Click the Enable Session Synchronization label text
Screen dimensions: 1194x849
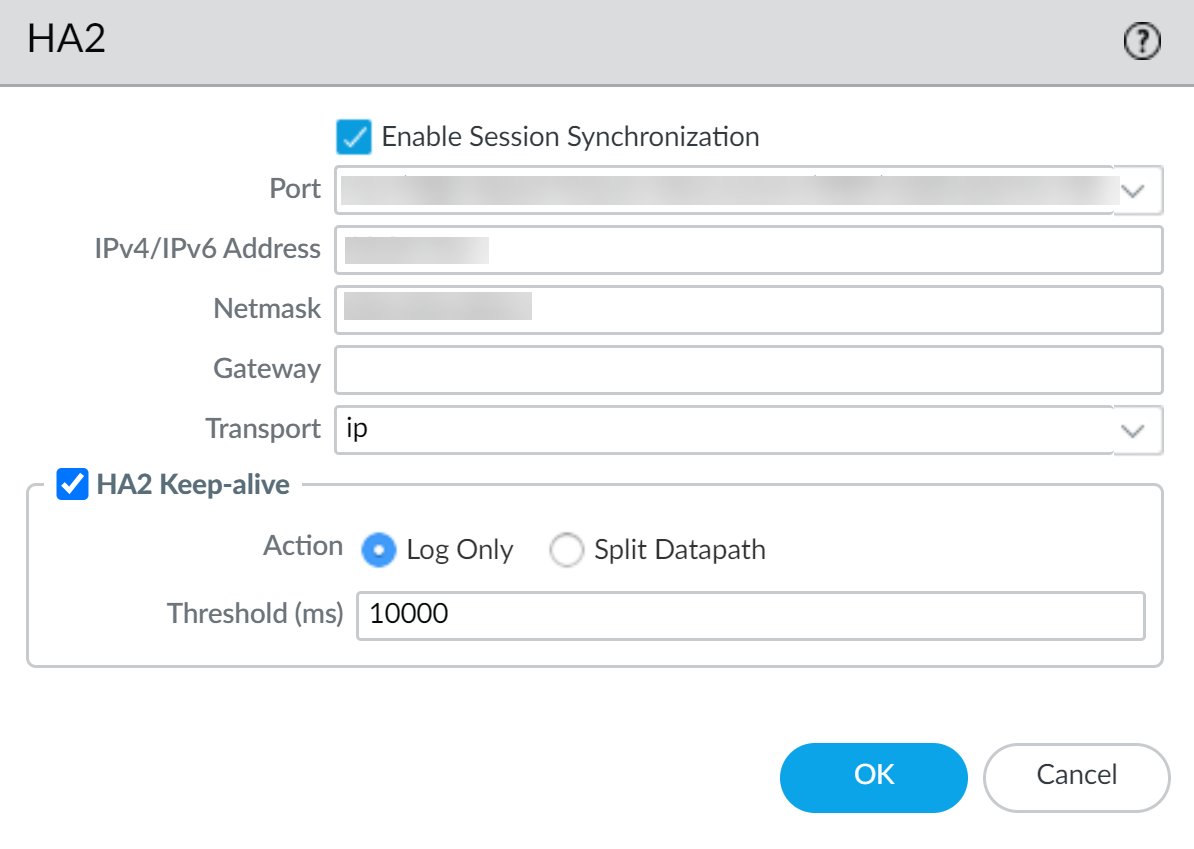[x=570, y=137]
